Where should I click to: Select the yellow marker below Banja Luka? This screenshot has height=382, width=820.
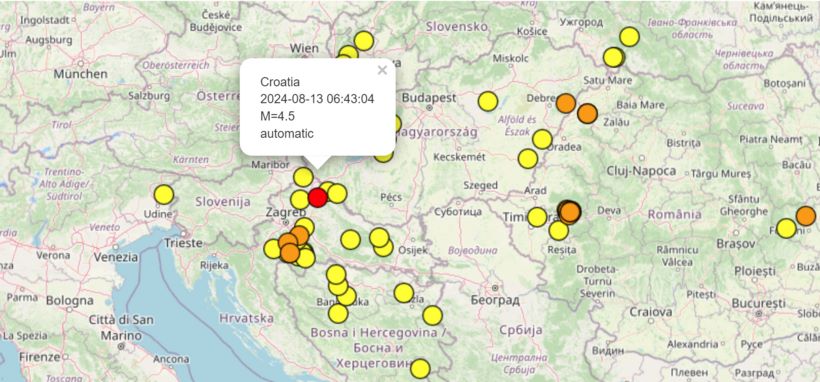338,313
